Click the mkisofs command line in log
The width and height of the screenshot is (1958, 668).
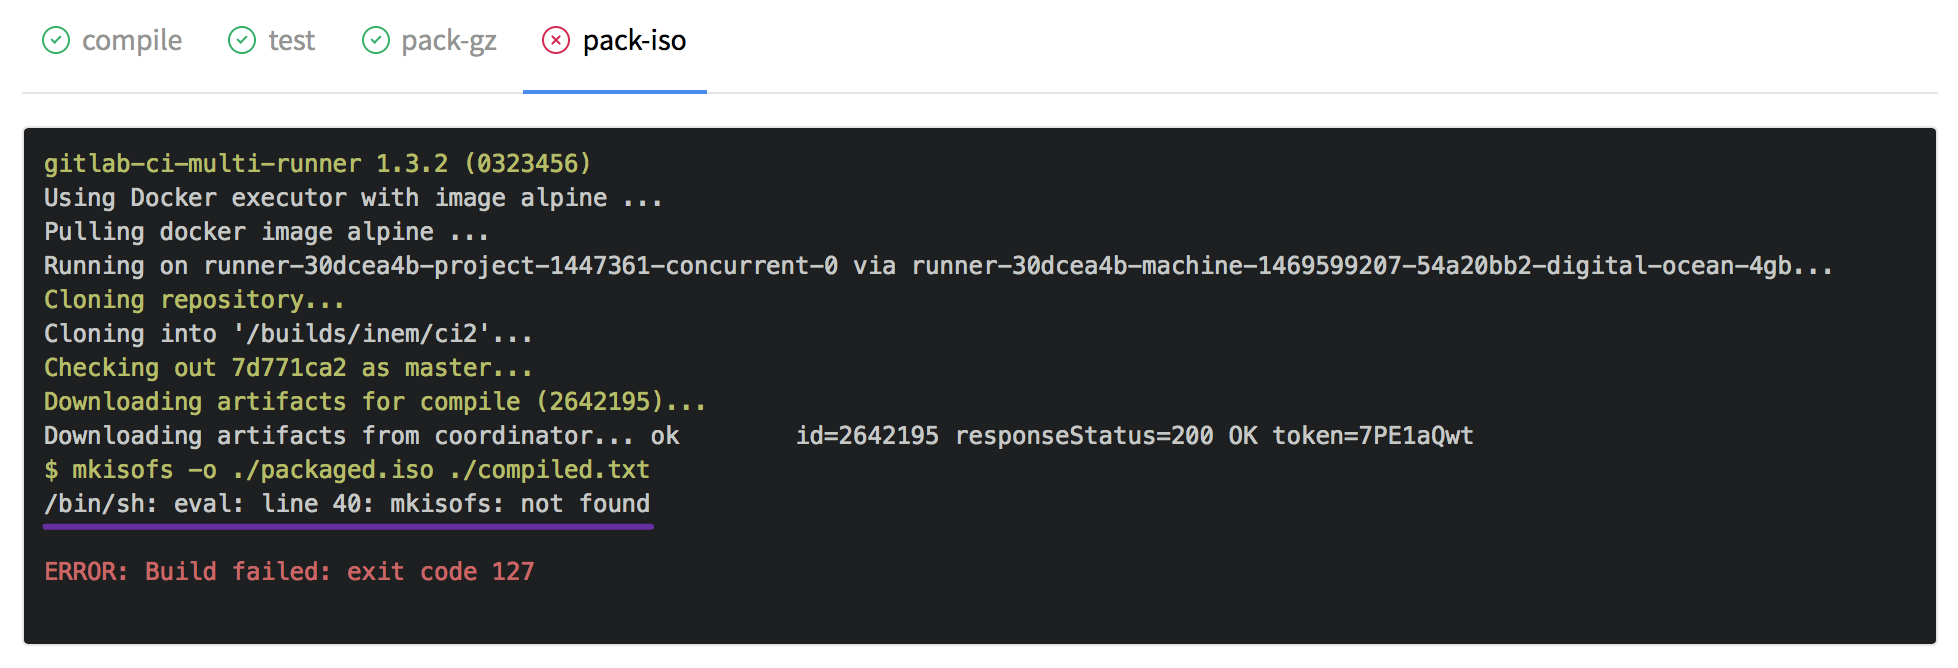click(x=346, y=469)
